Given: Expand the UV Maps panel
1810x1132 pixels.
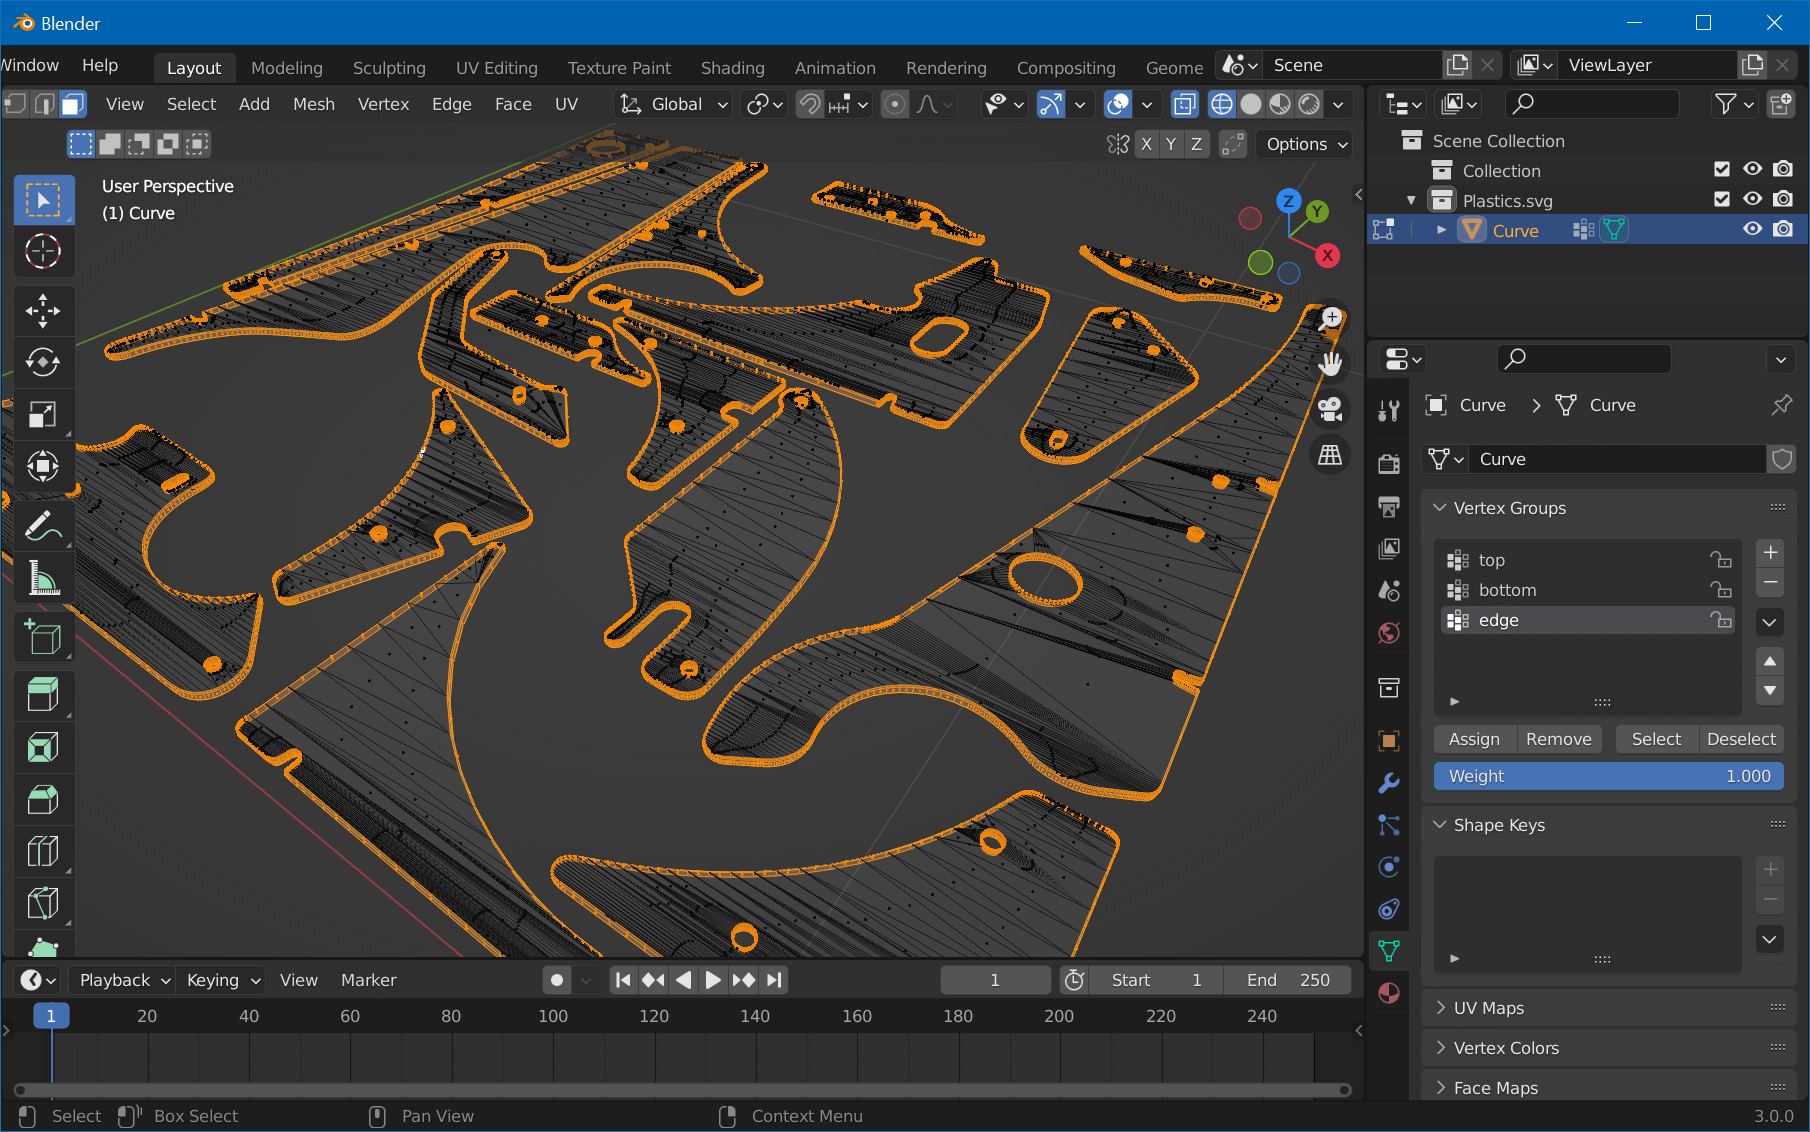Looking at the screenshot, I should [x=1441, y=1008].
